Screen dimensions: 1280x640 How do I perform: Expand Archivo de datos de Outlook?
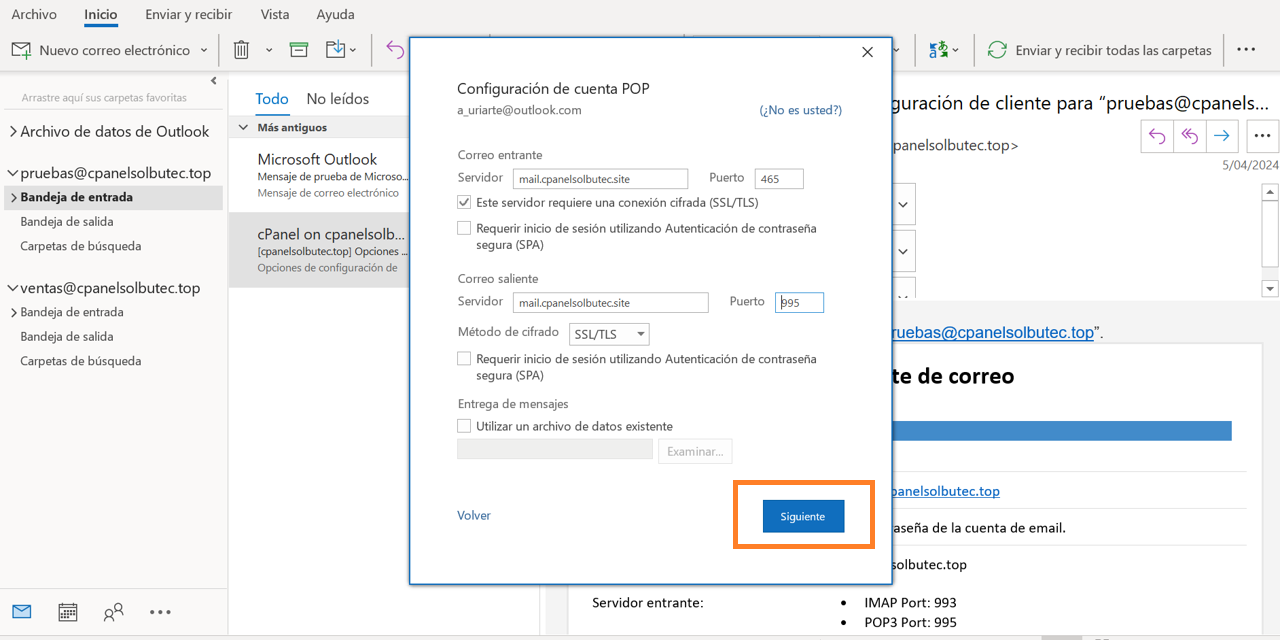pyautogui.click(x=13, y=132)
